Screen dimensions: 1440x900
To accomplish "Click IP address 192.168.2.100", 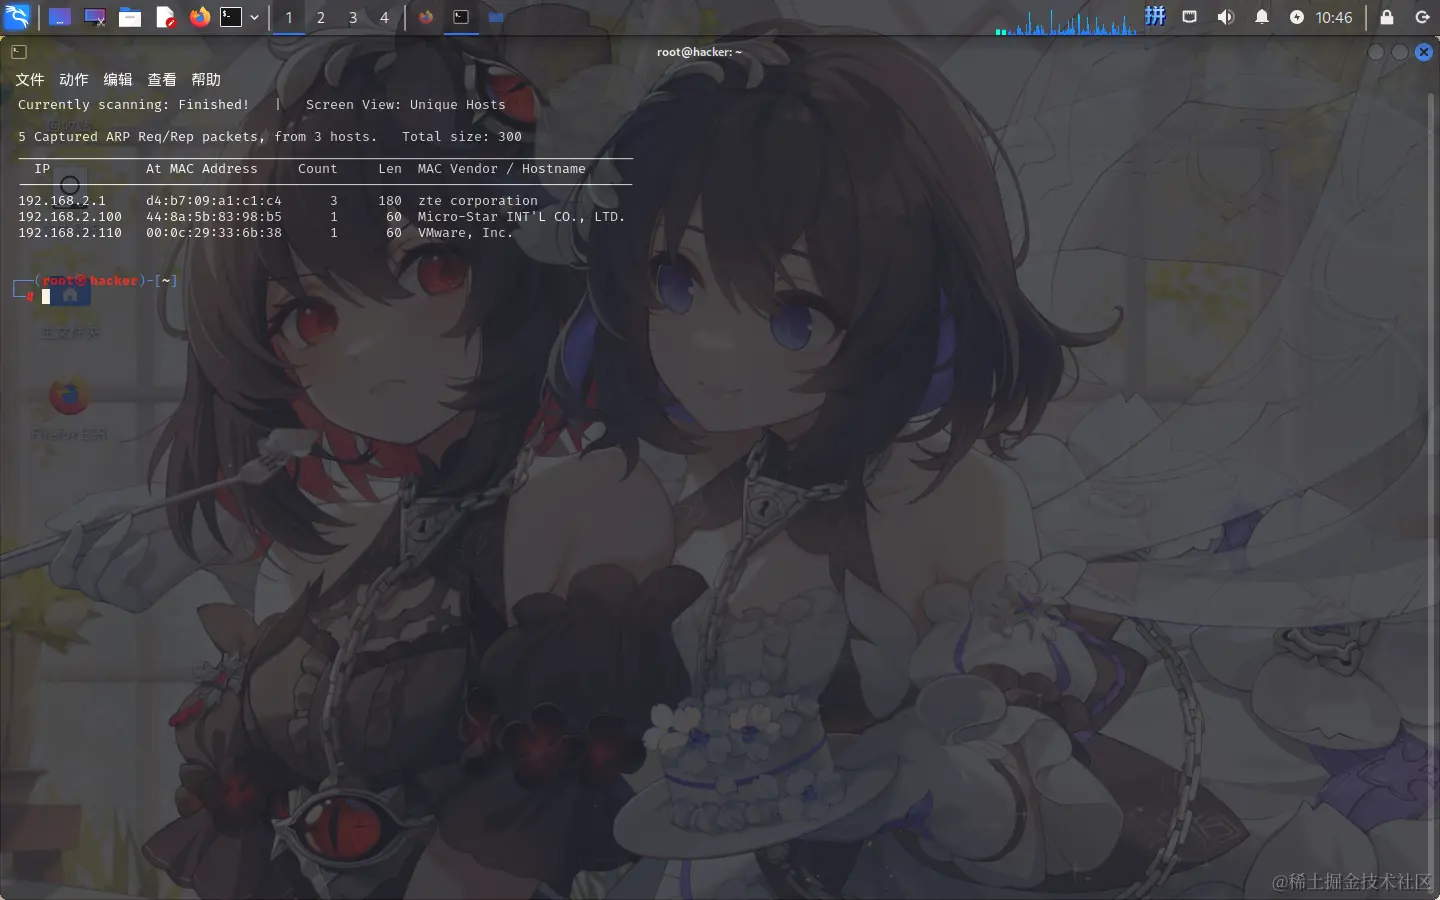I will 70,217.
